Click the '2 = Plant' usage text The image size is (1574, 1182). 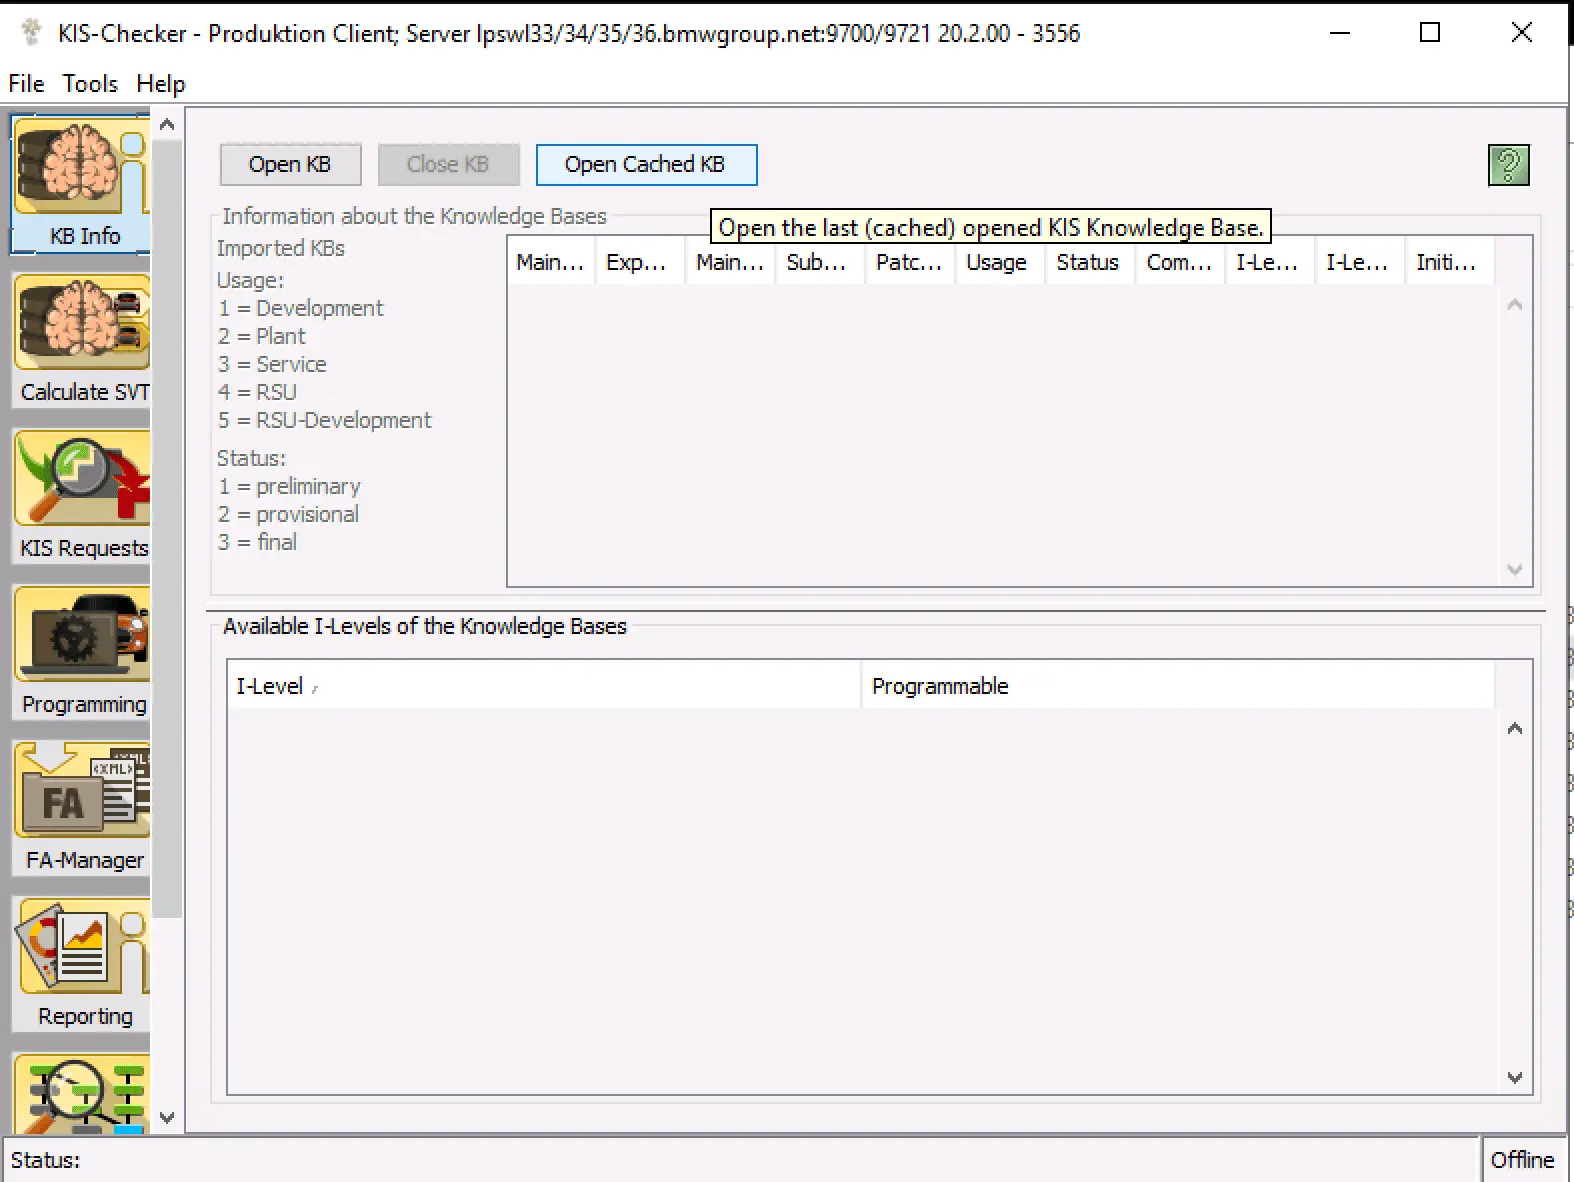(x=261, y=336)
